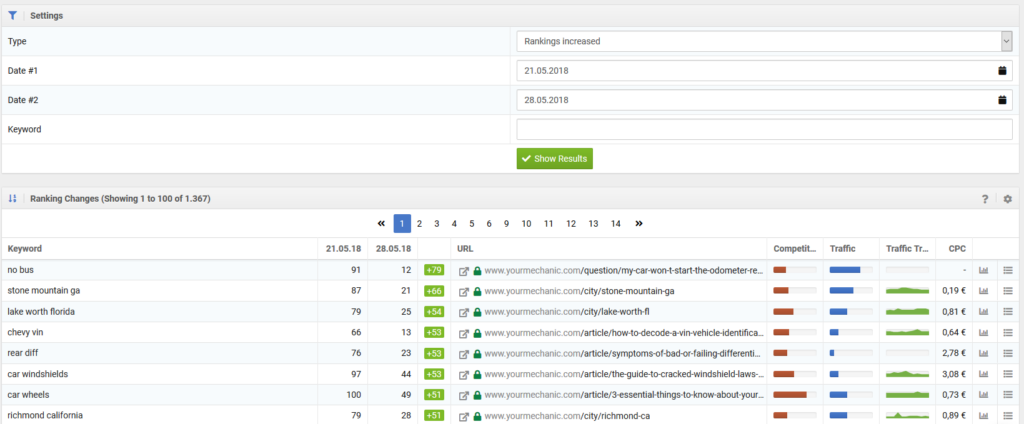The height and width of the screenshot is (424, 1024).
Task: Open calendar picker for Date #2
Action: [x=1002, y=100]
